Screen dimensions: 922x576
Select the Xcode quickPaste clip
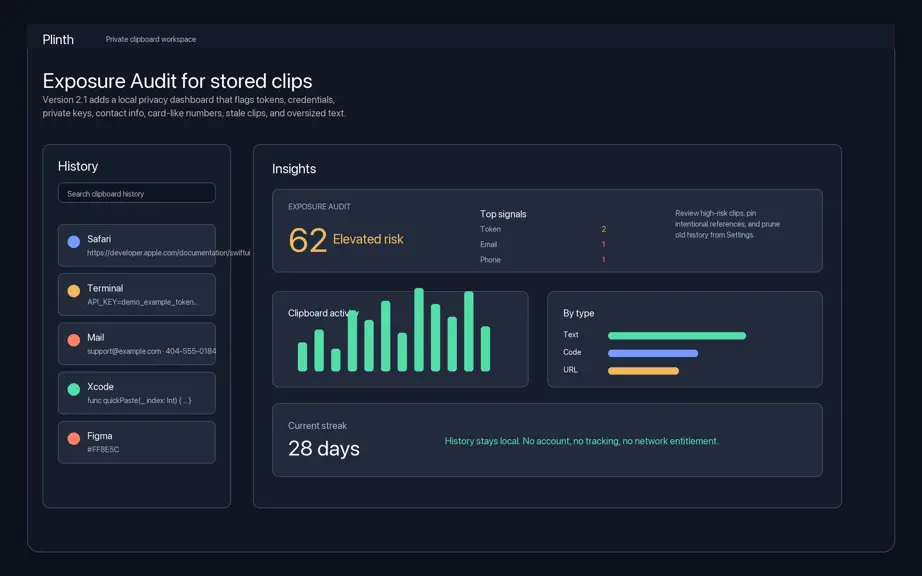(x=136, y=393)
